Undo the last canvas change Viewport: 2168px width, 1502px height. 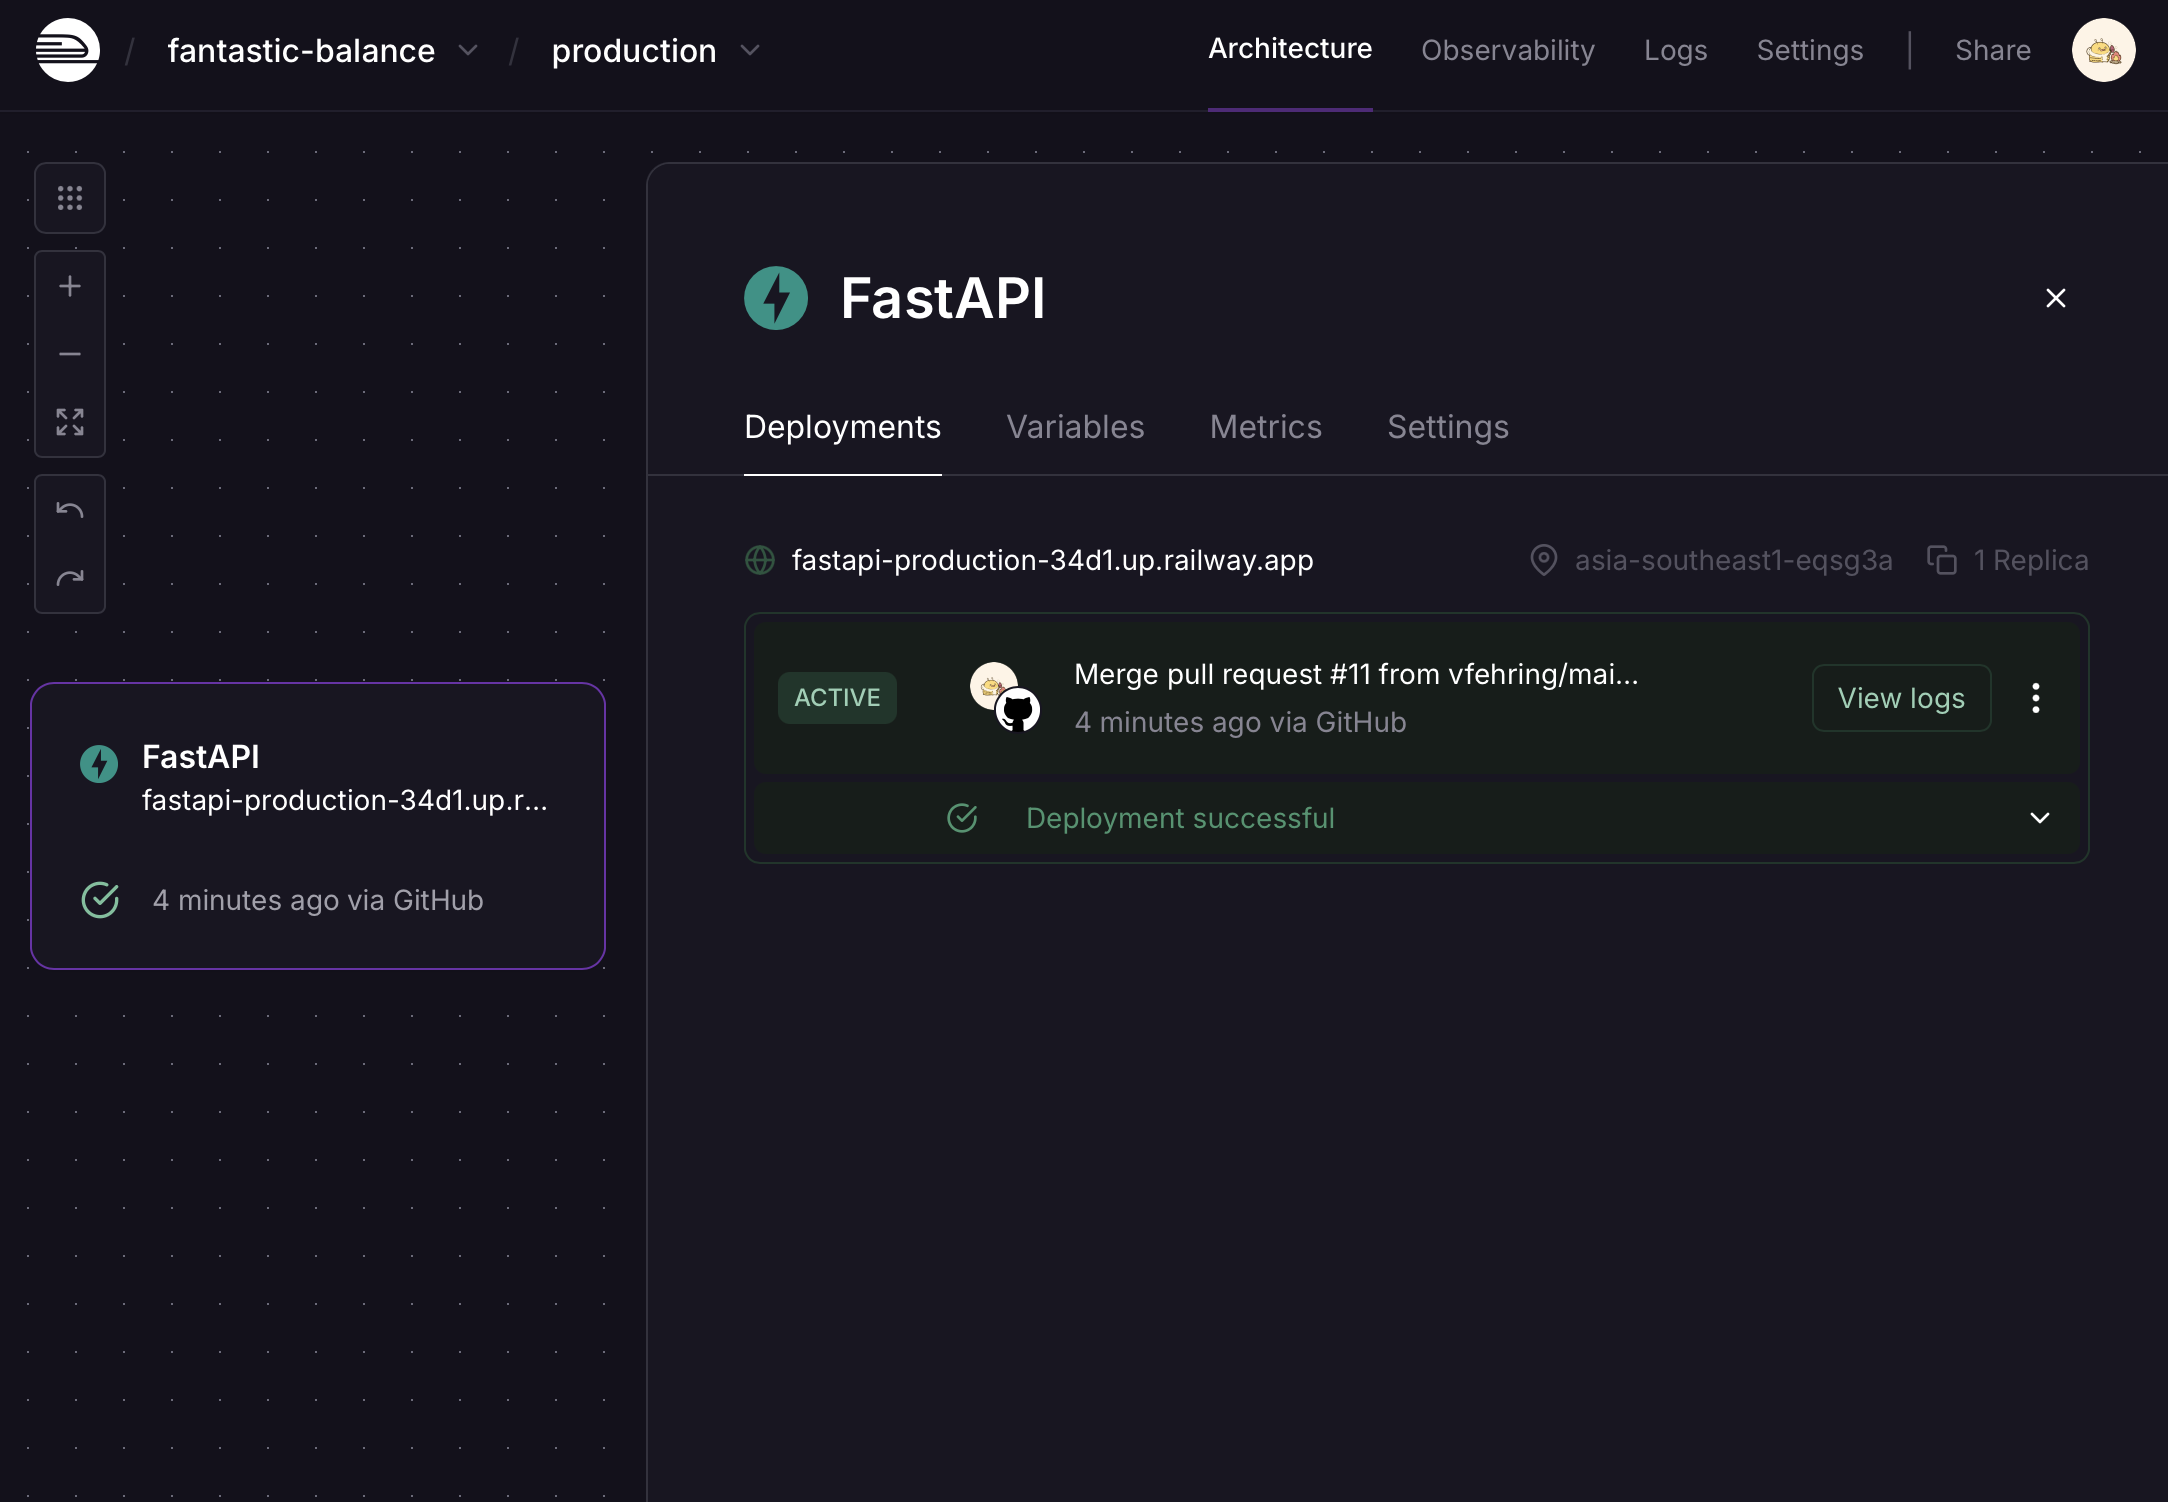pos(70,511)
